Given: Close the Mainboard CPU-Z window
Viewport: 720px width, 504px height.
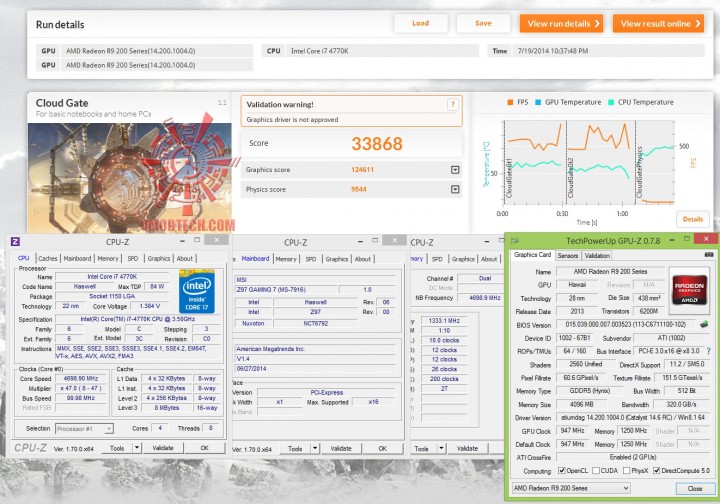Looking at the screenshot, I should 394,241.
